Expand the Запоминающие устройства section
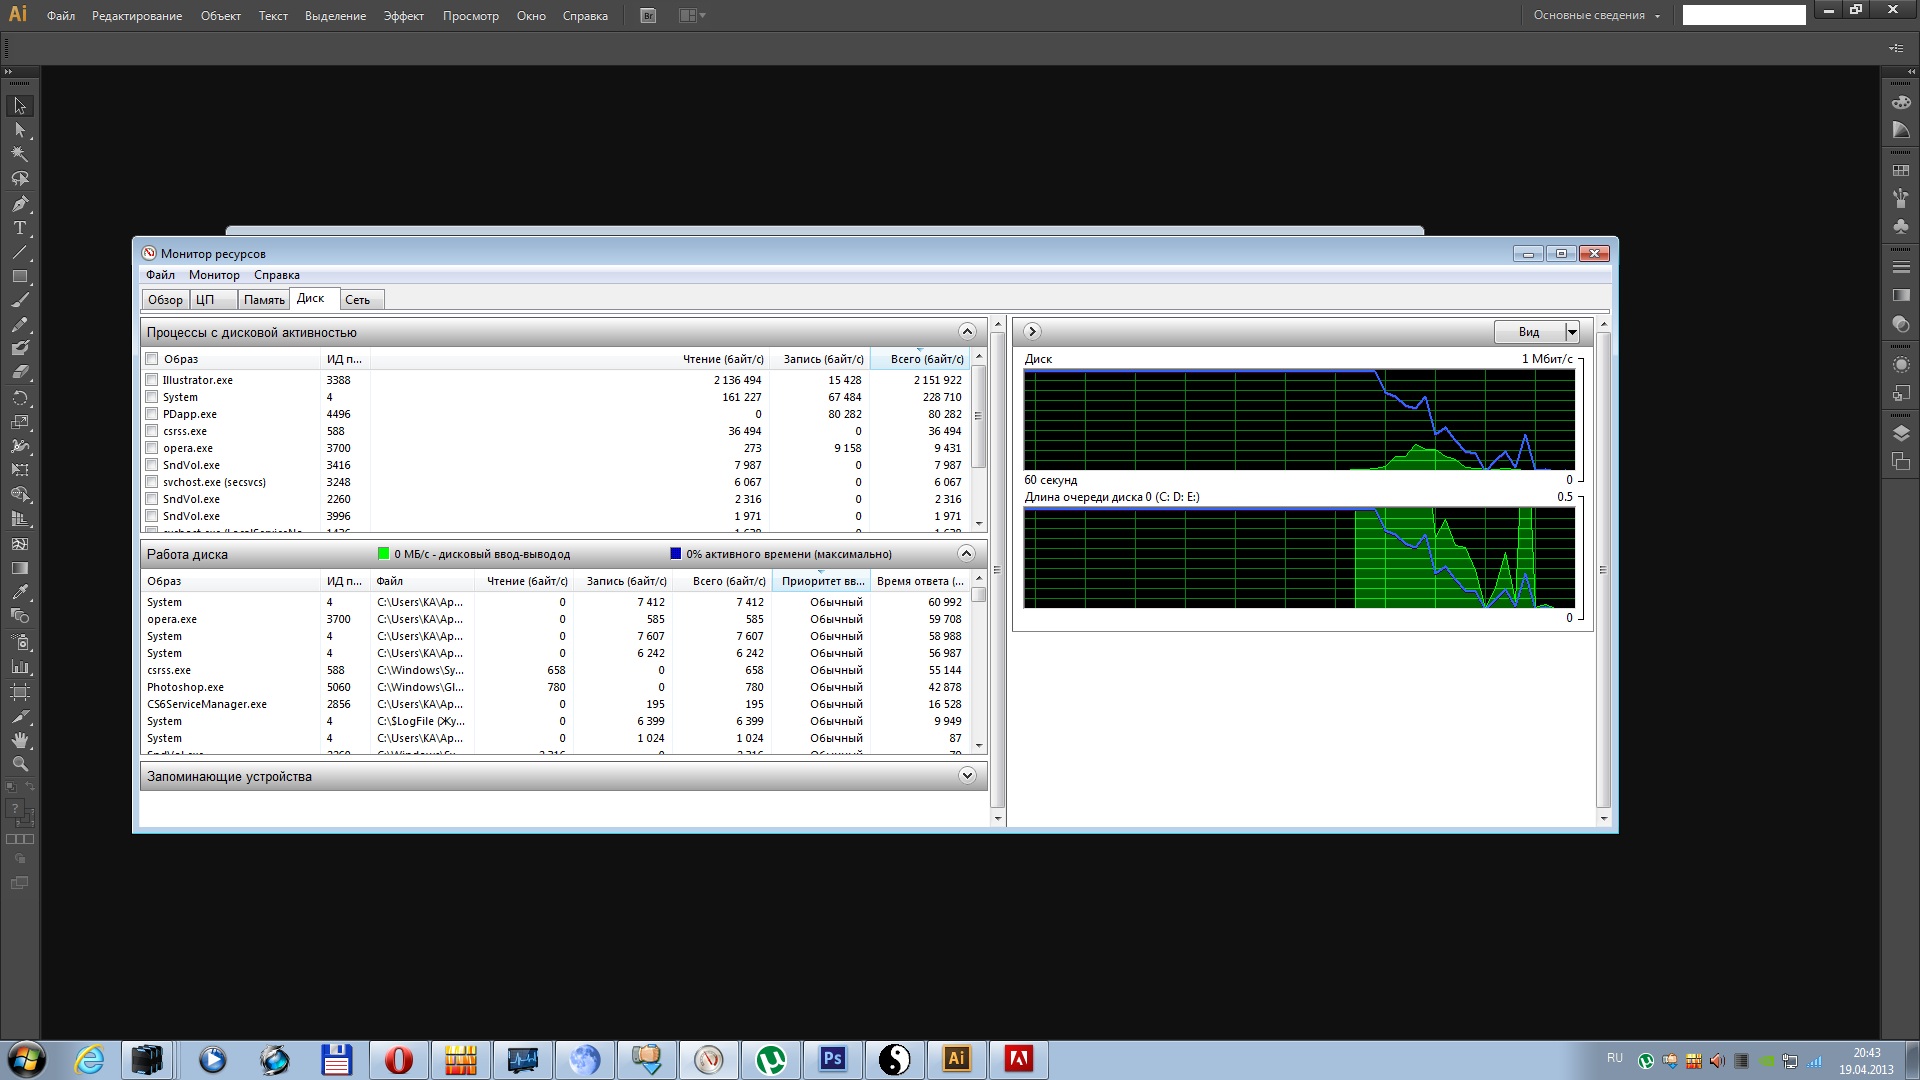1920x1080 pixels. [x=966, y=776]
